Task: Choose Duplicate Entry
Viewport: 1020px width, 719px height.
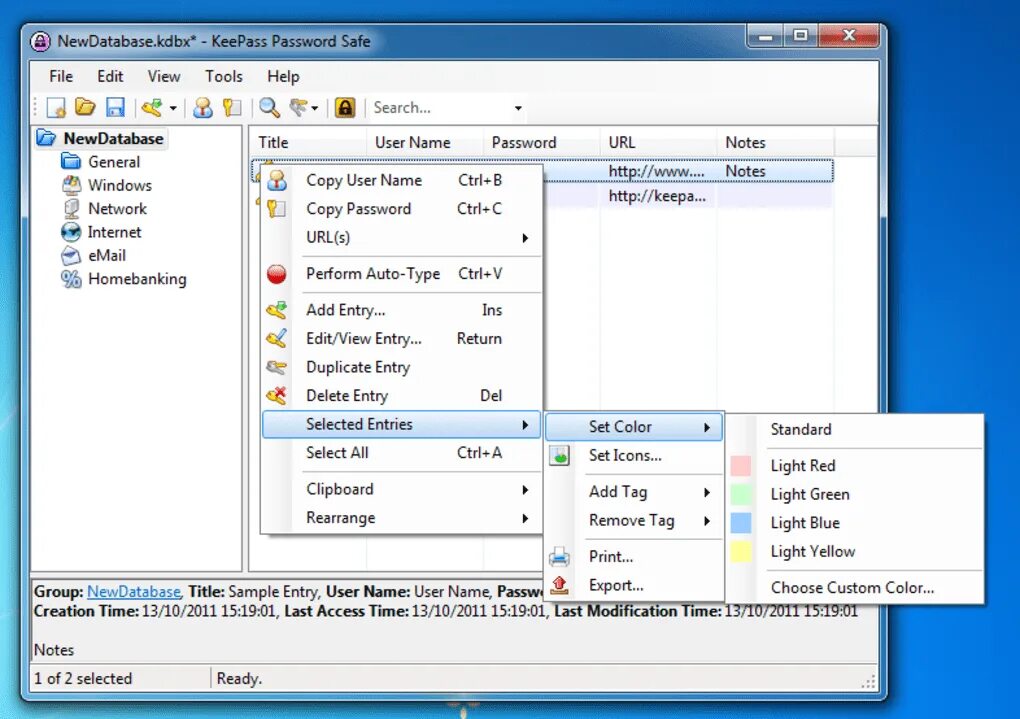Action: [401, 368]
